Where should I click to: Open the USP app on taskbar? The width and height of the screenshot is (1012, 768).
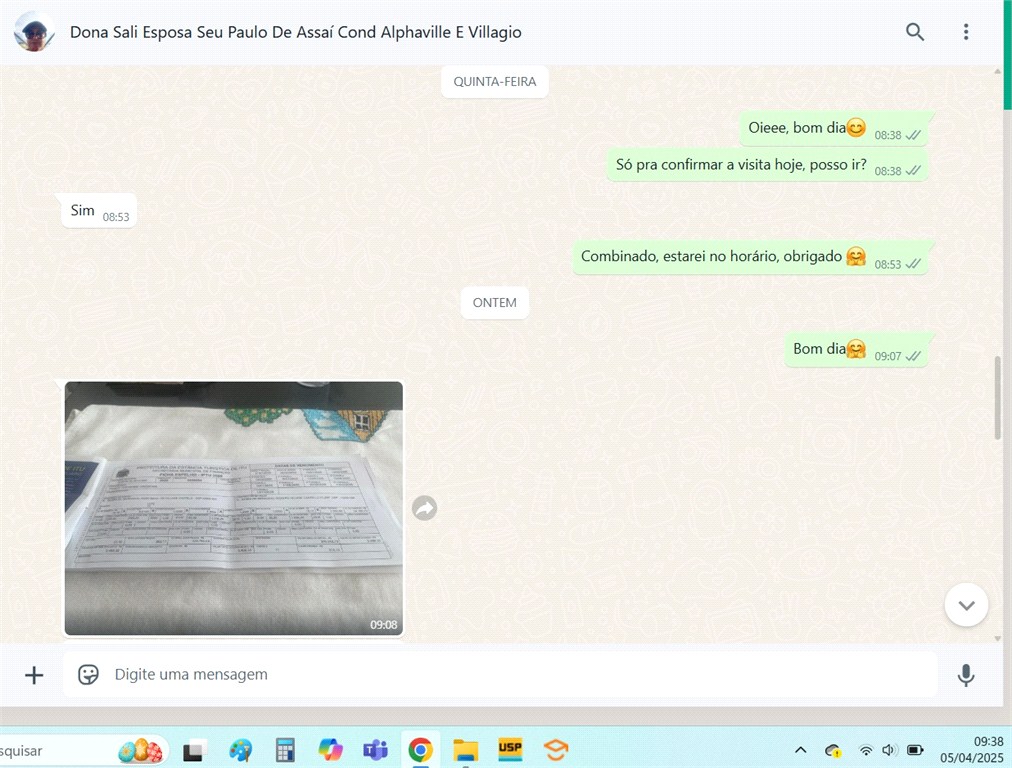(510, 749)
